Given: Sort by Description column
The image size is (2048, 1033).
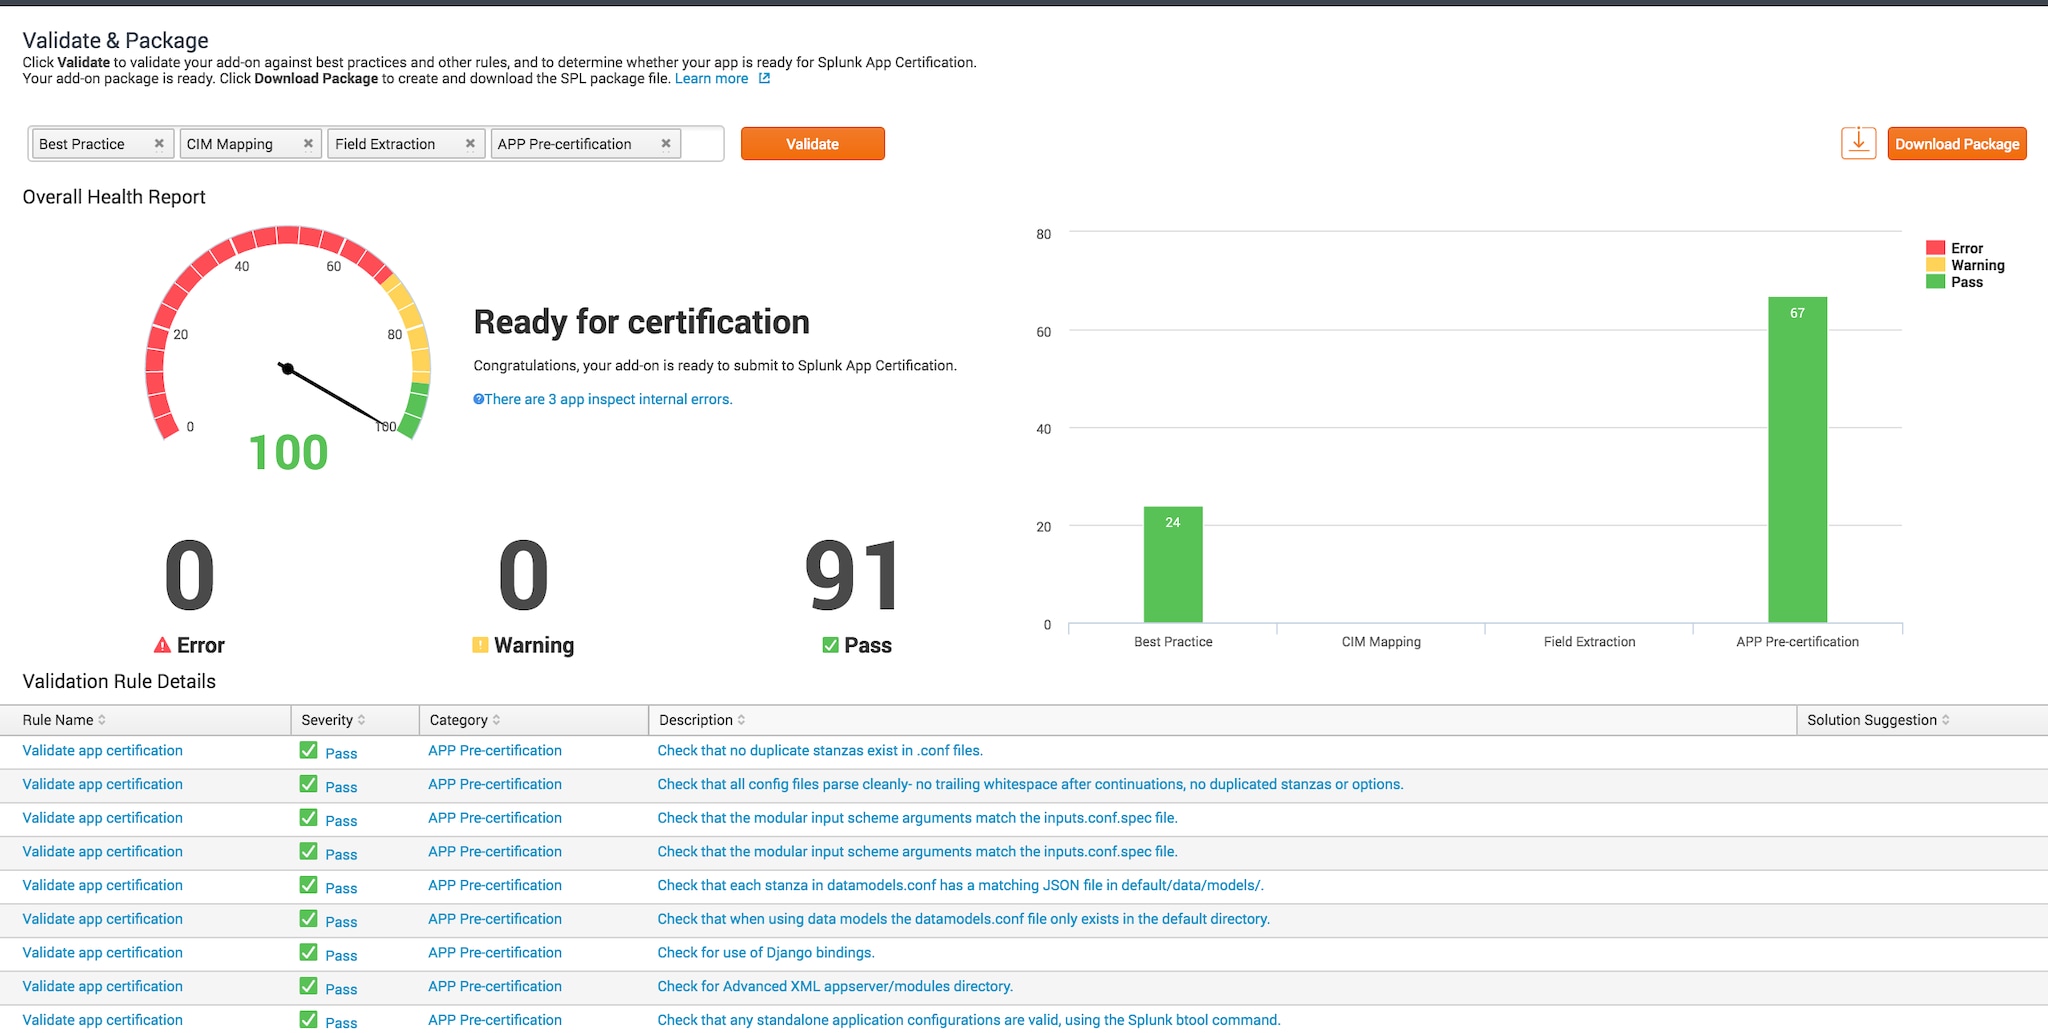Looking at the screenshot, I should pos(702,720).
